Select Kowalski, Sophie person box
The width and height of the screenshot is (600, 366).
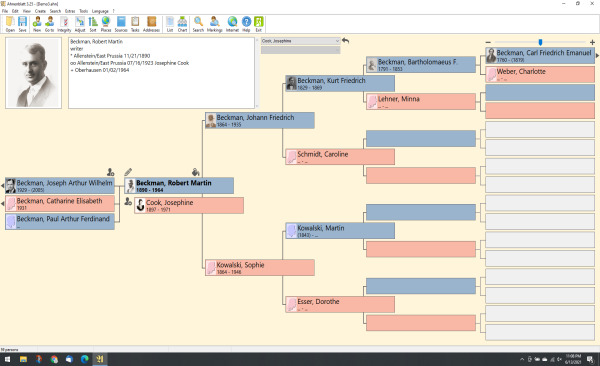[x=260, y=268]
